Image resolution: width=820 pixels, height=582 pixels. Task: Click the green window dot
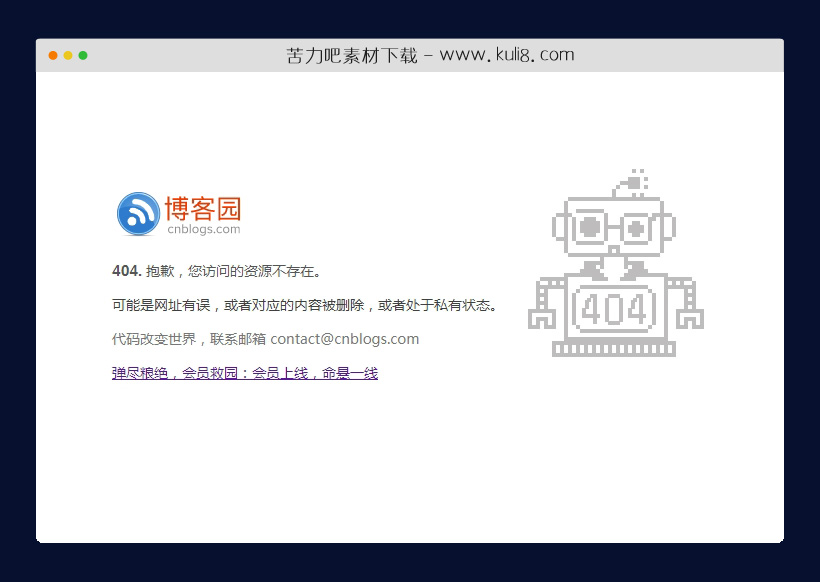[84, 56]
